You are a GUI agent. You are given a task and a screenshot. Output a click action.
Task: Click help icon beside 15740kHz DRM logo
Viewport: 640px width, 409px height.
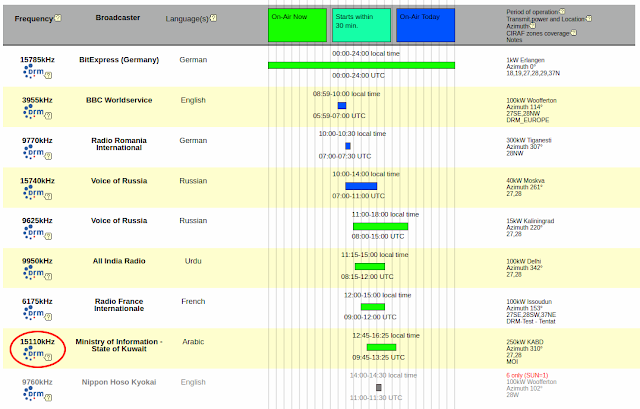(x=48, y=196)
